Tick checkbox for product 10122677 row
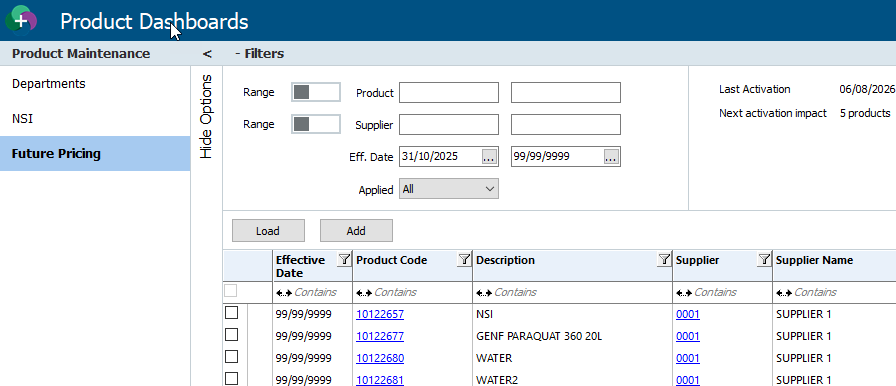896x386 pixels. pos(231,335)
